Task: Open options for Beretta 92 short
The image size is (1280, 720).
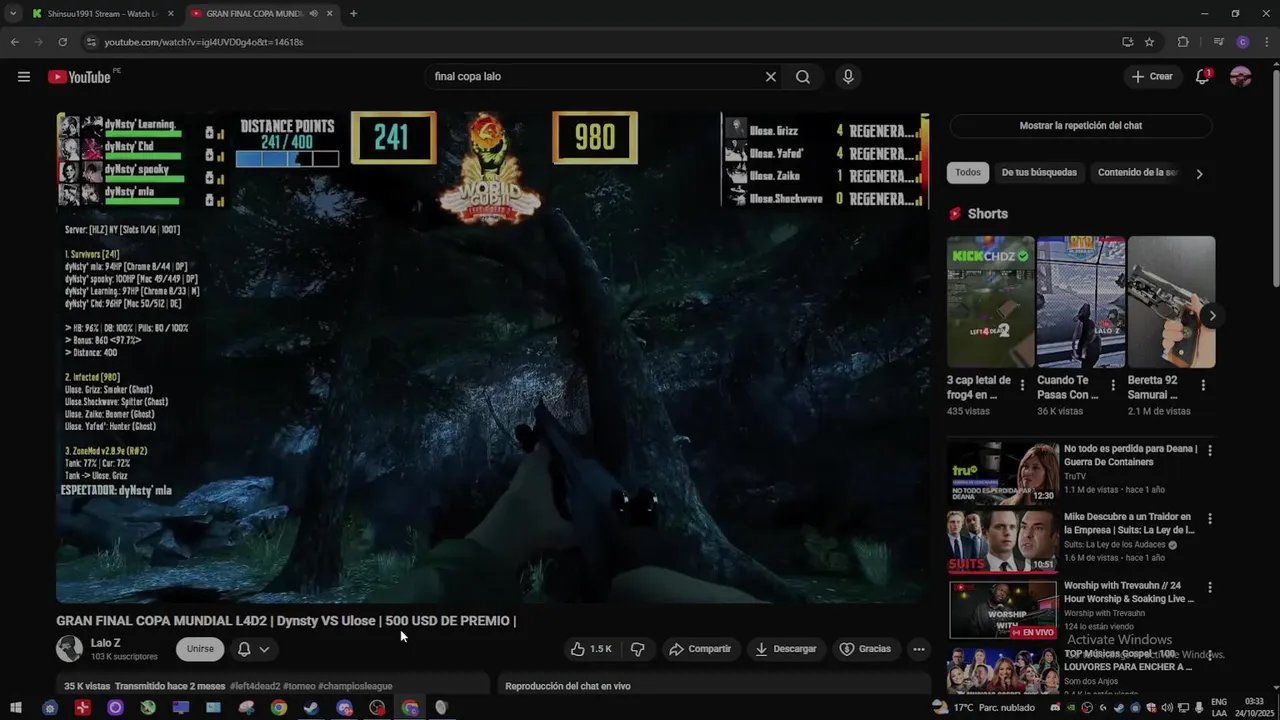Action: pos(1203,385)
